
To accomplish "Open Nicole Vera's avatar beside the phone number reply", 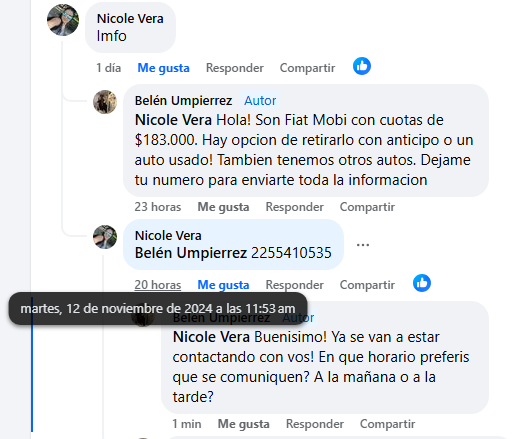I will pyautogui.click(x=105, y=237).
